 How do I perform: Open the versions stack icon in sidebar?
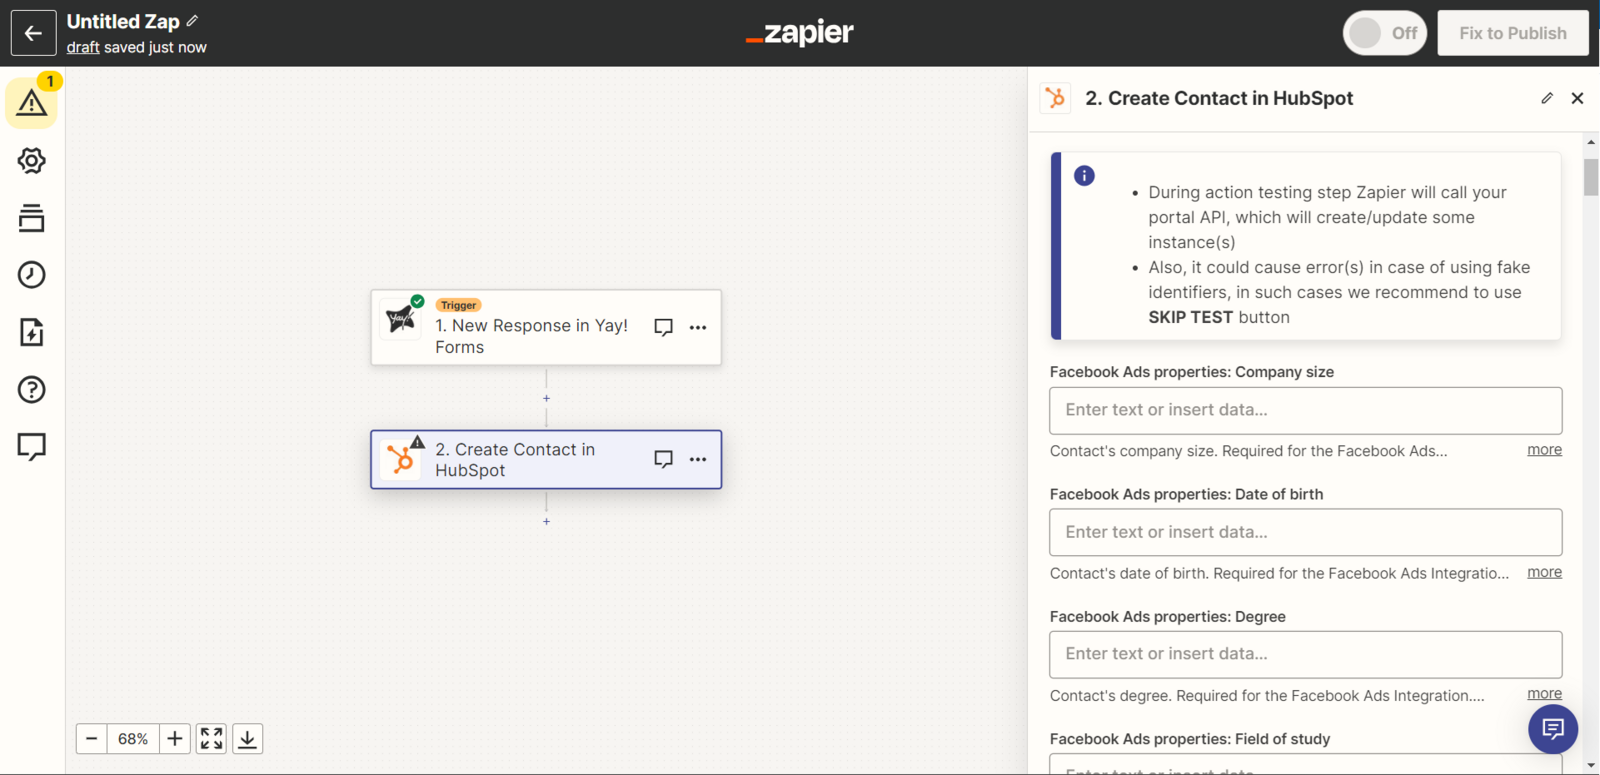tap(31, 218)
